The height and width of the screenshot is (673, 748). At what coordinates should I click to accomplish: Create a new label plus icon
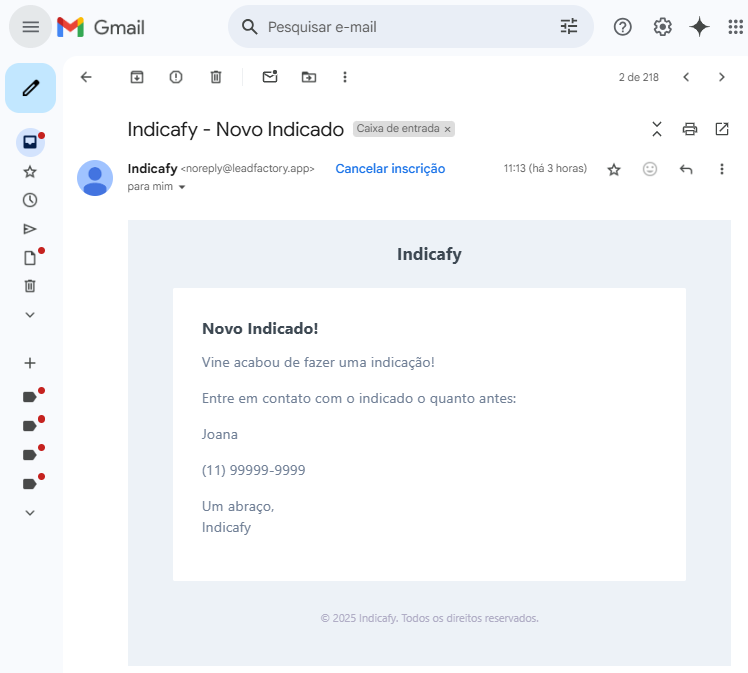[x=30, y=363]
